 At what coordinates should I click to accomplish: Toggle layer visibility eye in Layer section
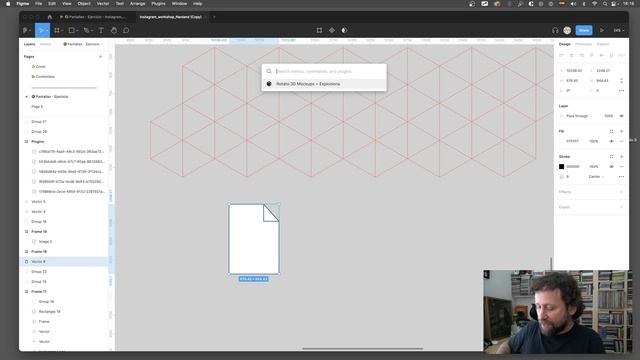pyautogui.click(x=621, y=116)
